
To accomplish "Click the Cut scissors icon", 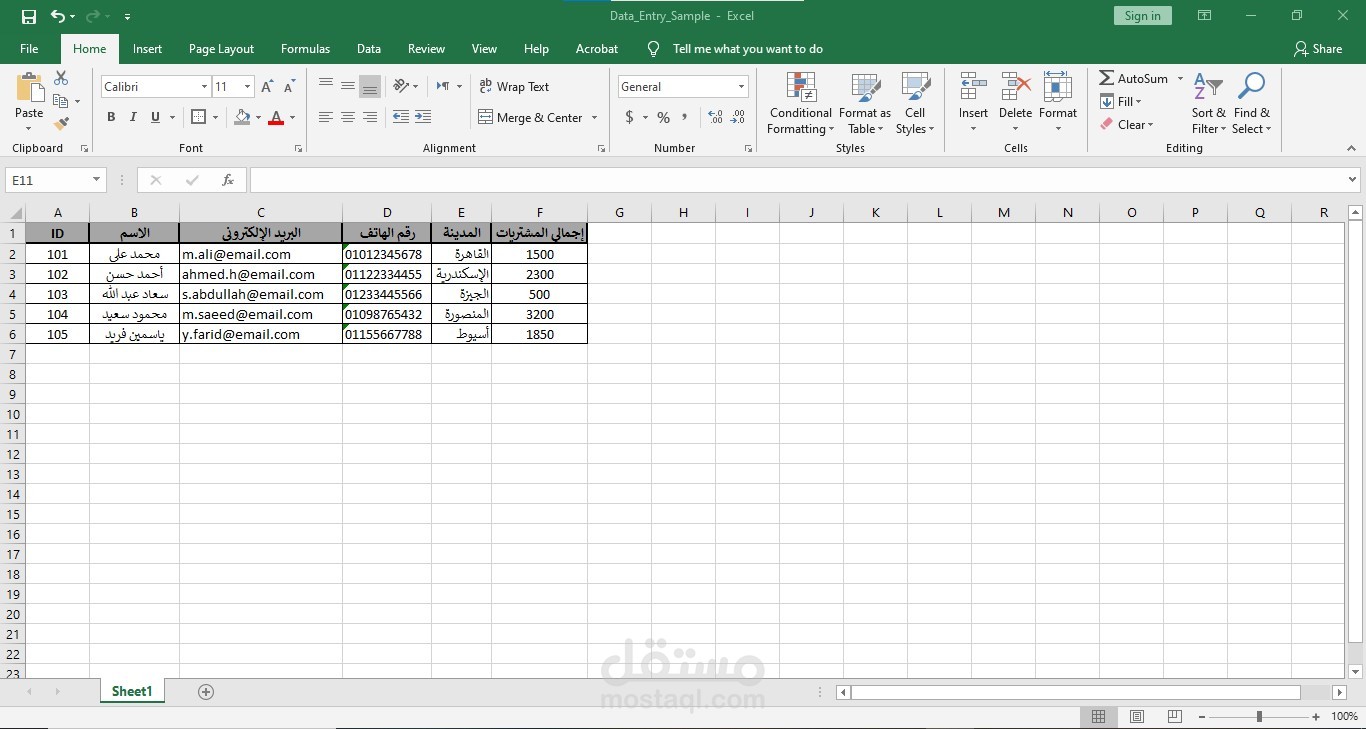I will coord(61,78).
